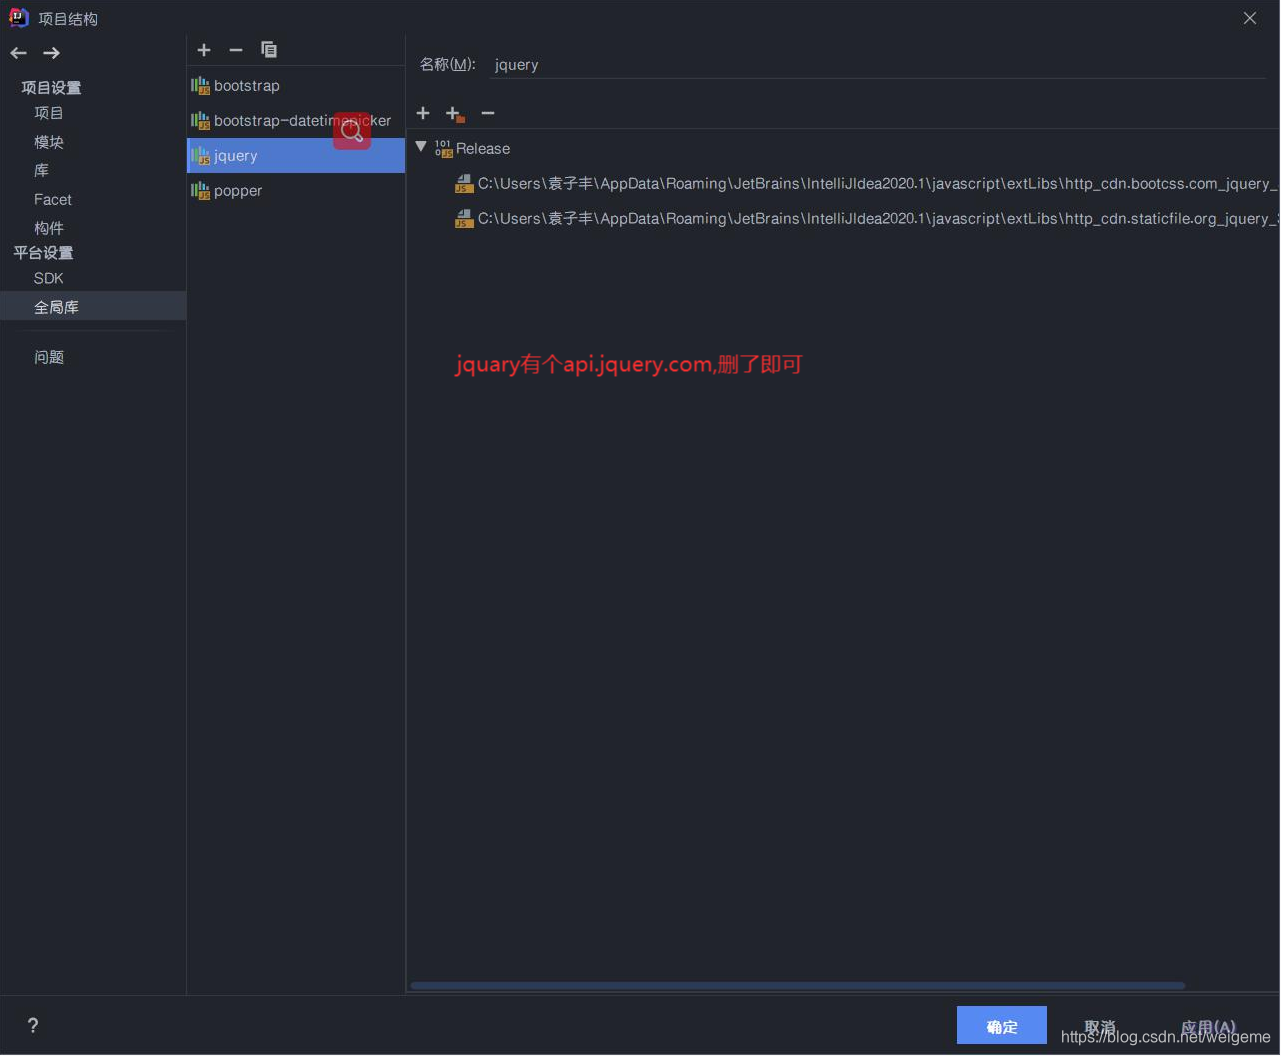
Task: Open 构件 settings page
Action: pos(49,228)
